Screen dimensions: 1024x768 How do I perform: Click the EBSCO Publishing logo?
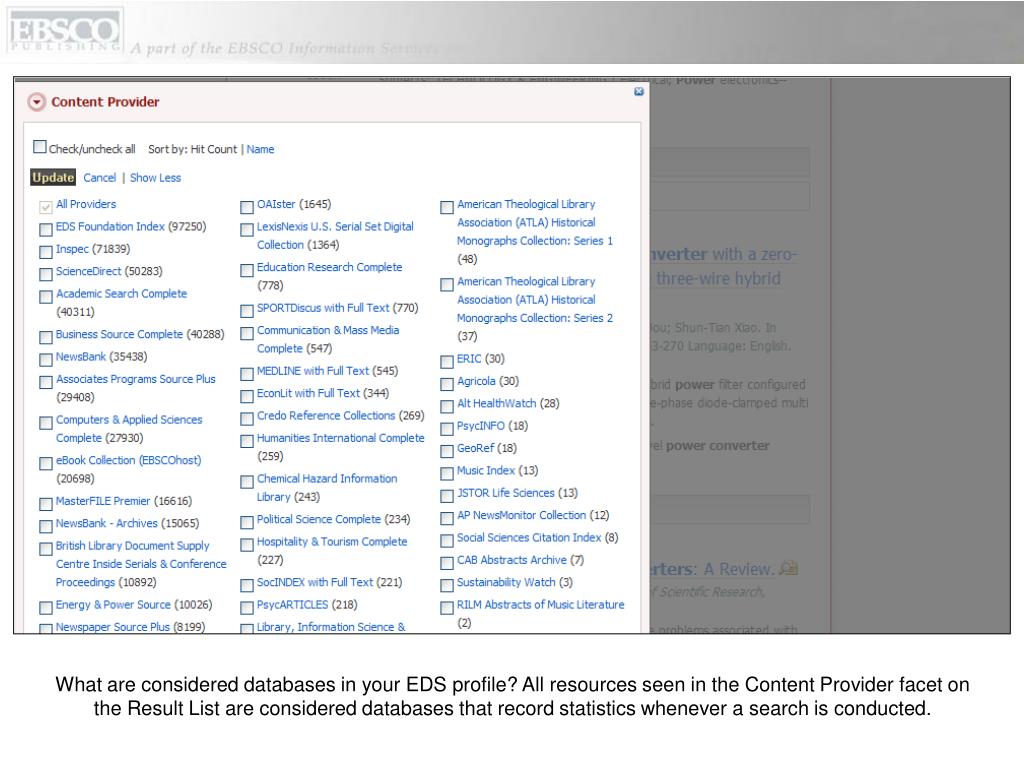click(x=65, y=31)
